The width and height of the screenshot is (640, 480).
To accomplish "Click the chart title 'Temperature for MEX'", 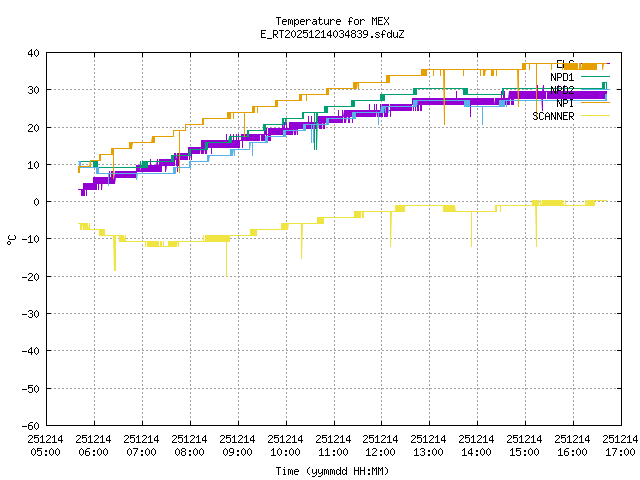I will (332, 21).
